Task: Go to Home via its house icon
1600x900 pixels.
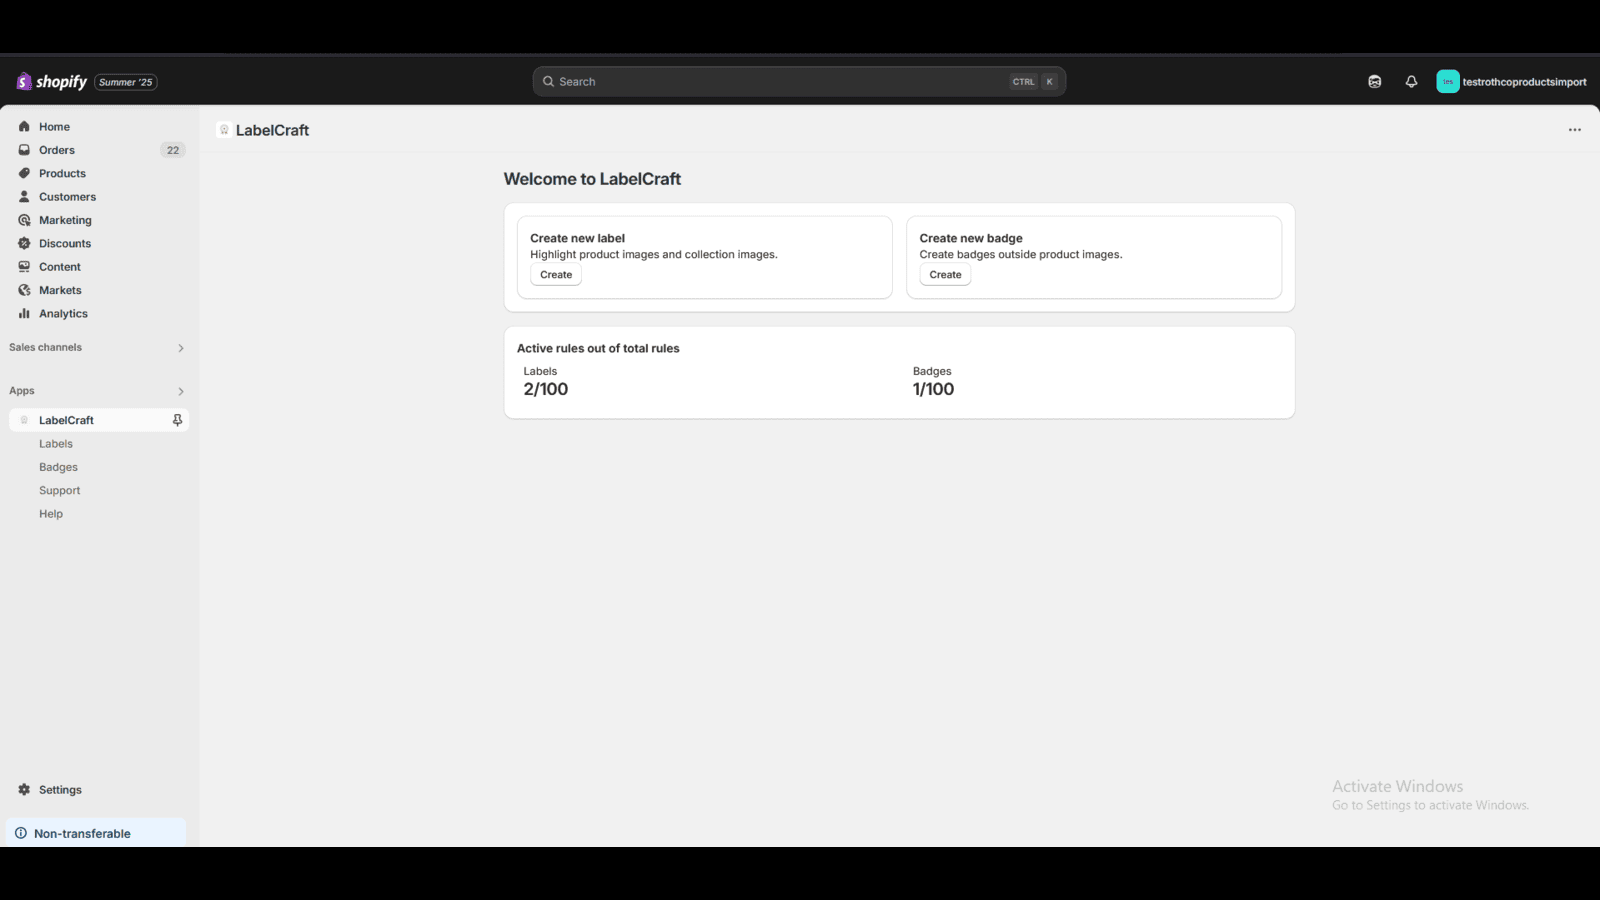Action: tap(24, 127)
